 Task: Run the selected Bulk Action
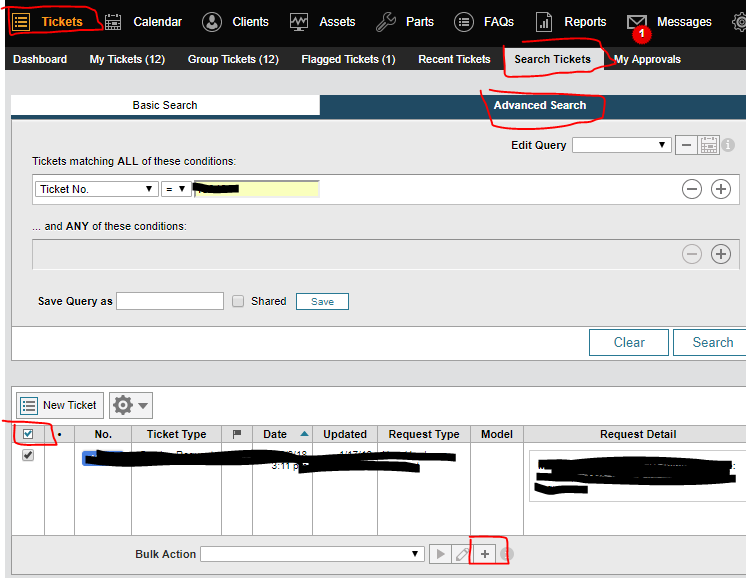440,554
